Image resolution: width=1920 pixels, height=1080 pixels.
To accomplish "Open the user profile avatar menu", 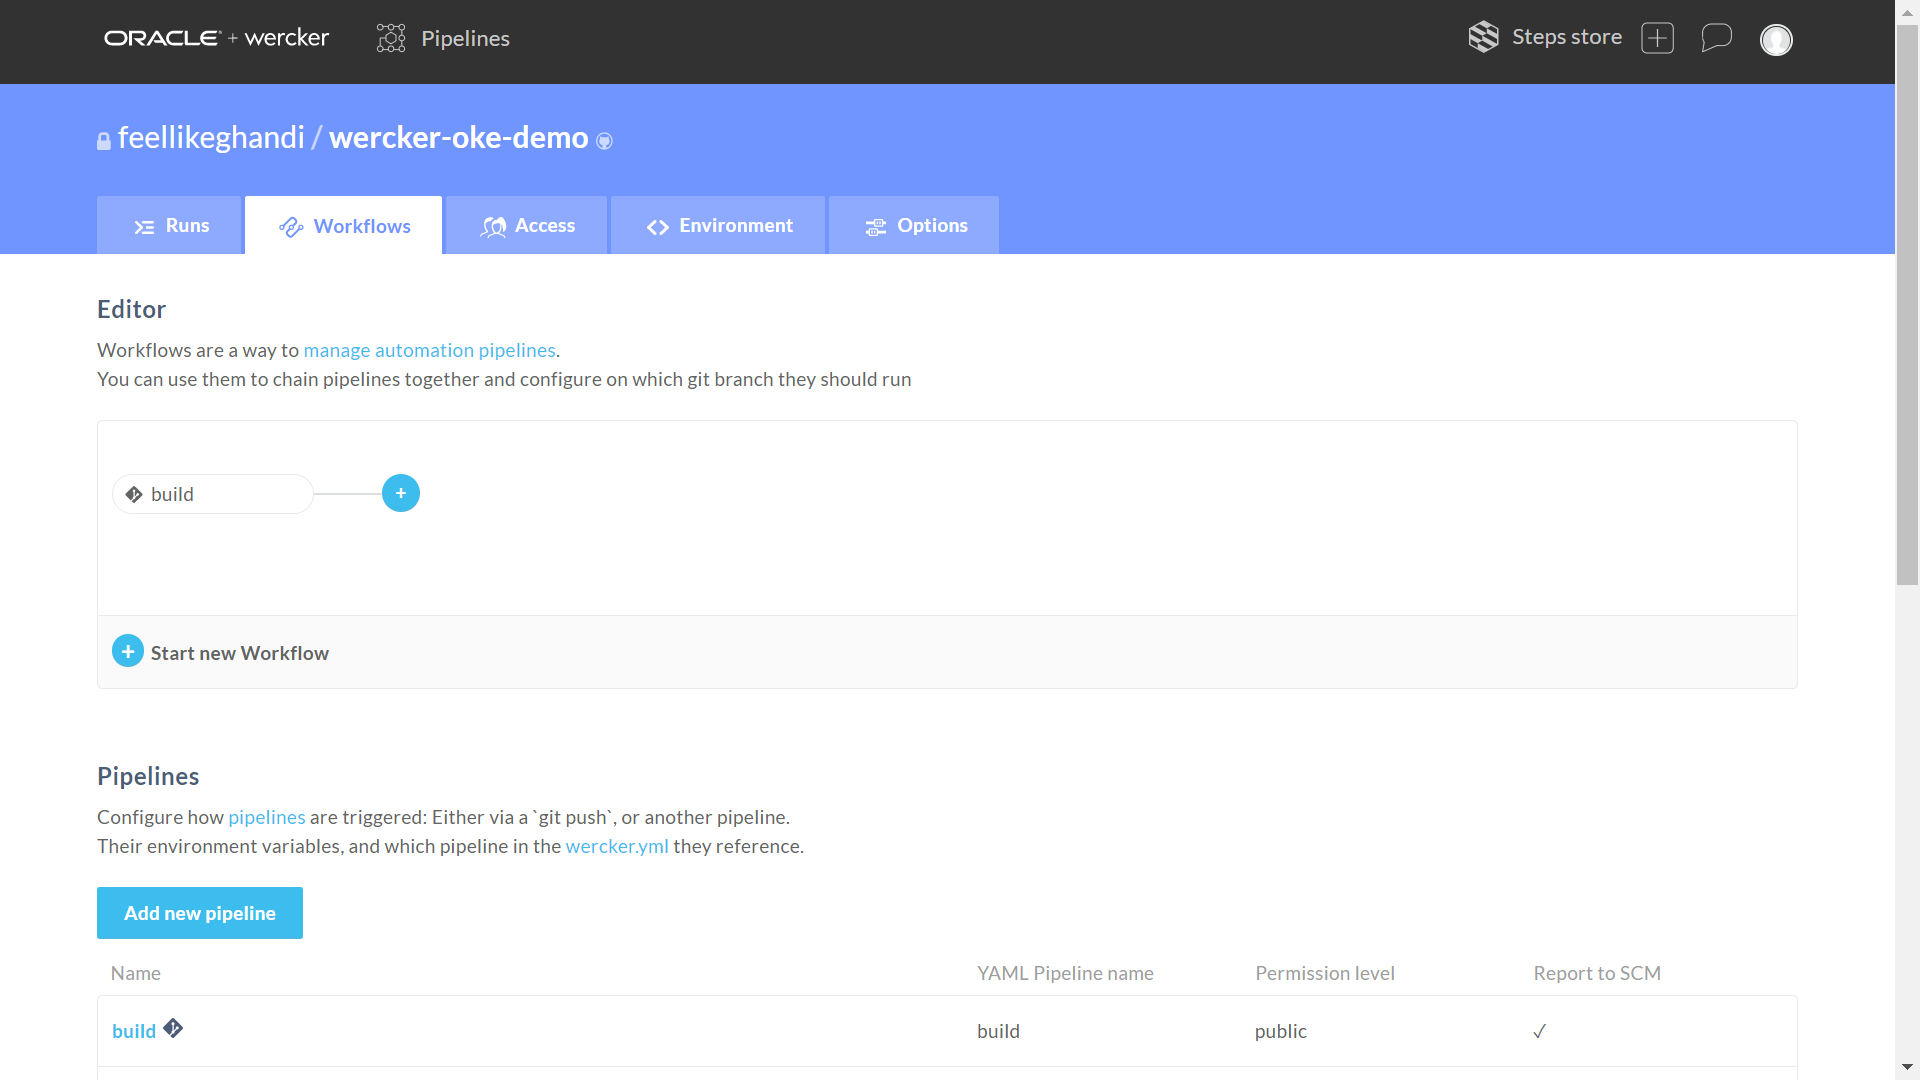I will (x=1776, y=40).
